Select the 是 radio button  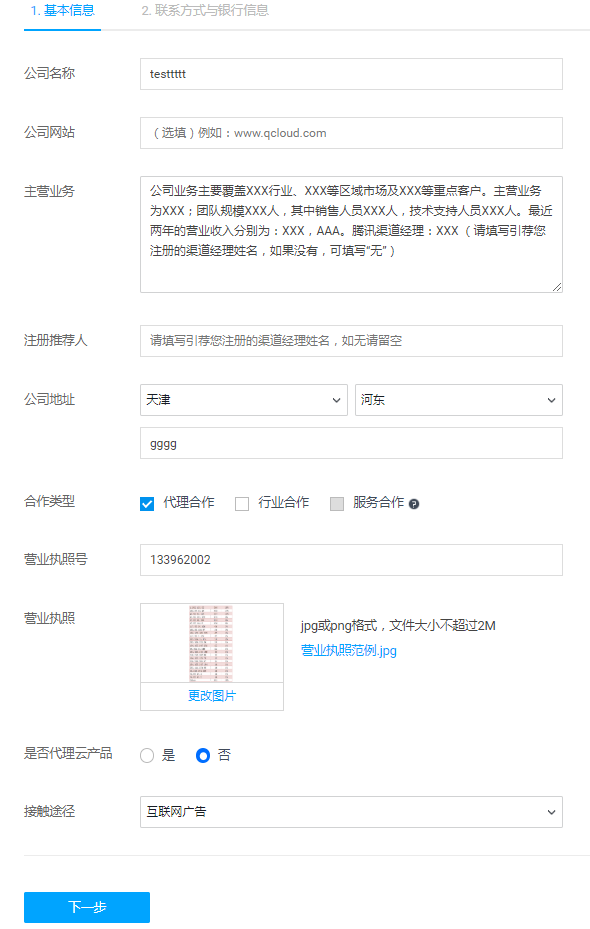tap(147, 755)
